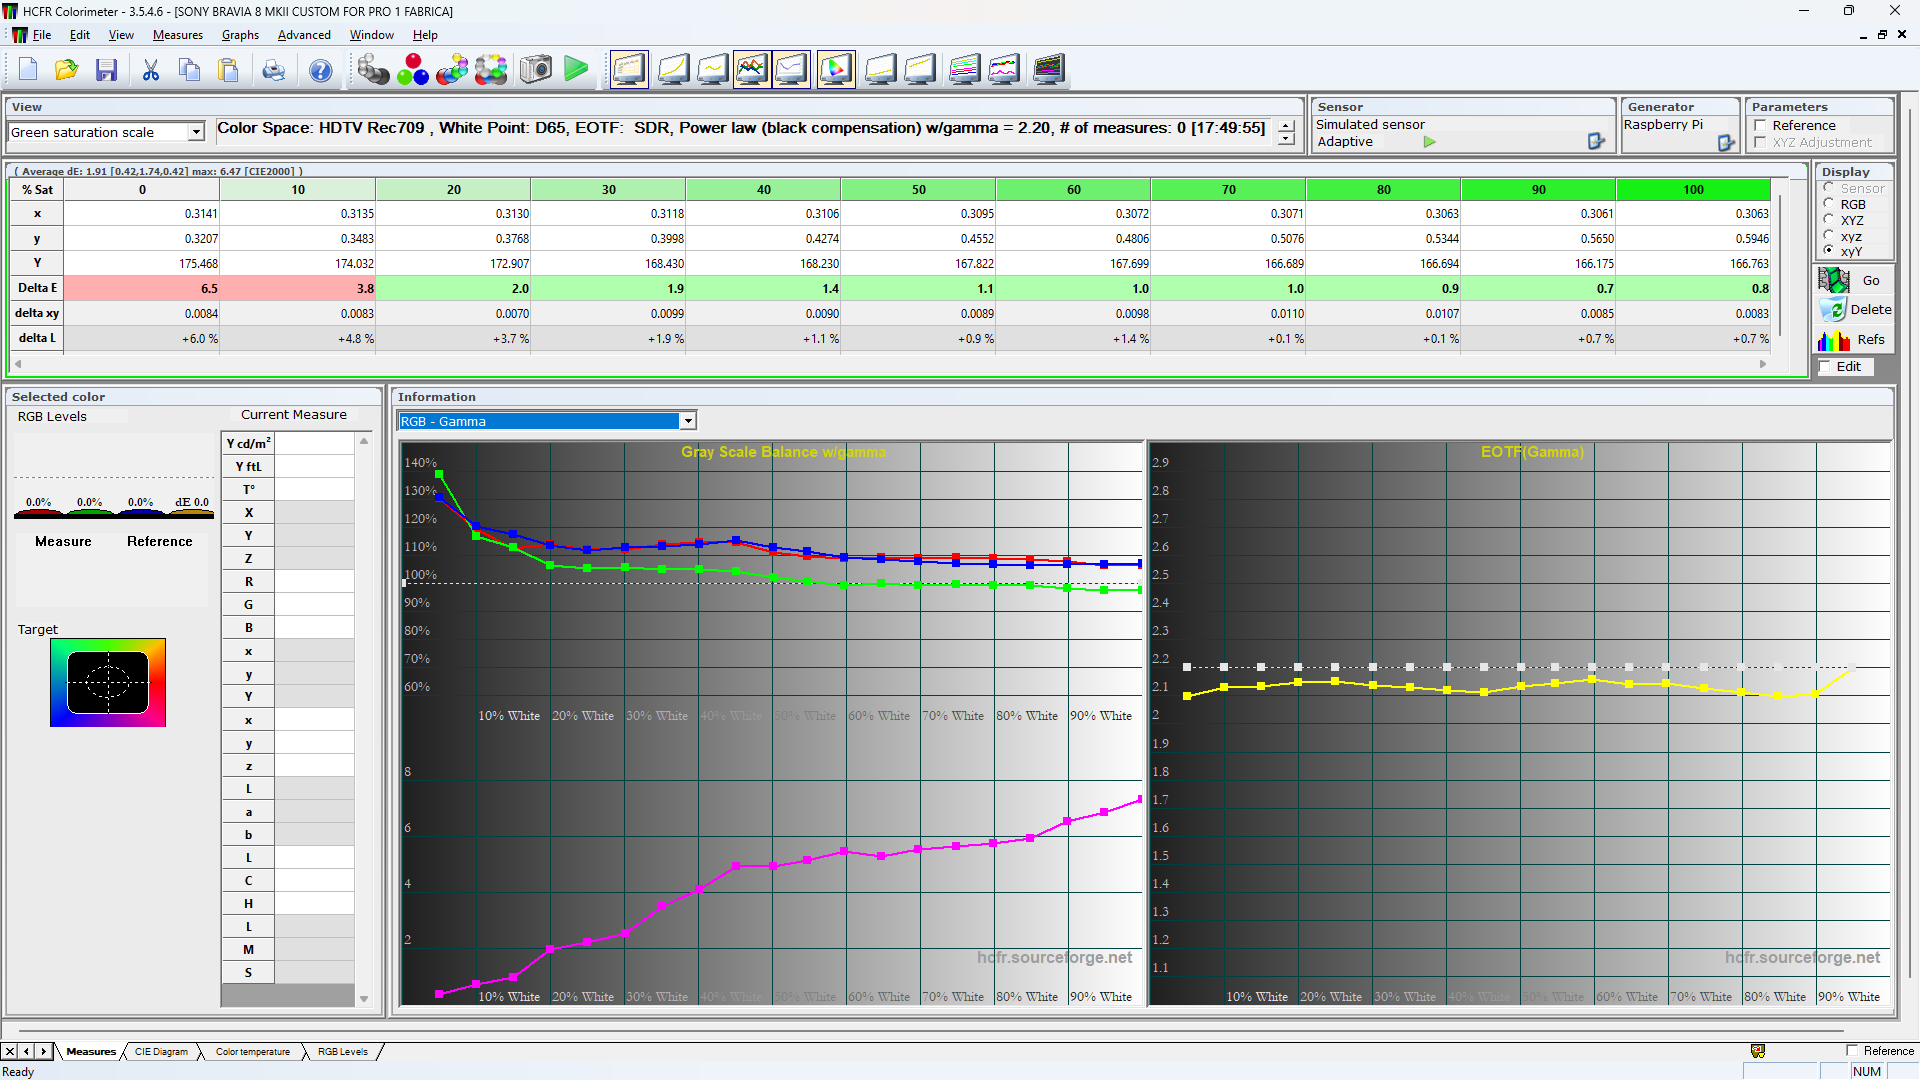Click the Save floppy disk icon
Image resolution: width=1920 pixels, height=1080 pixels.
[106, 70]
